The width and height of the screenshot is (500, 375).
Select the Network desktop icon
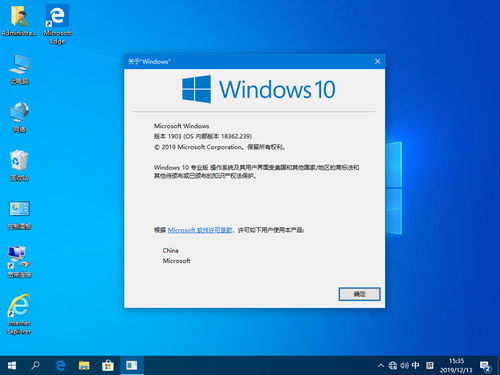coord(19,117)
